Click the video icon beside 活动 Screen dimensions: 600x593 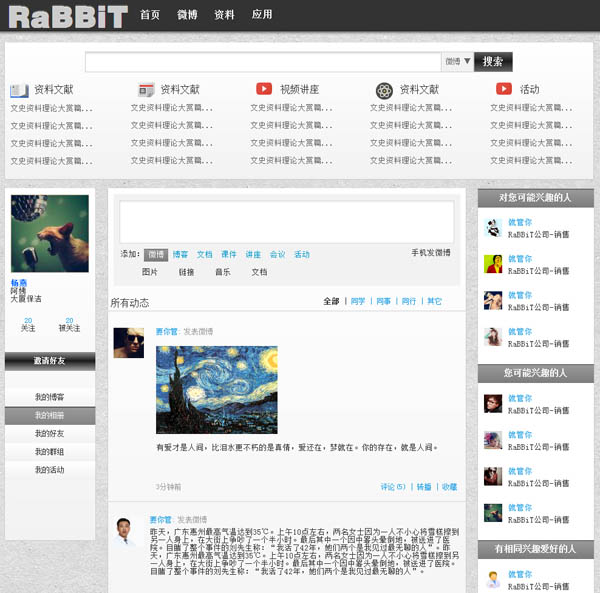click(504, 89)
